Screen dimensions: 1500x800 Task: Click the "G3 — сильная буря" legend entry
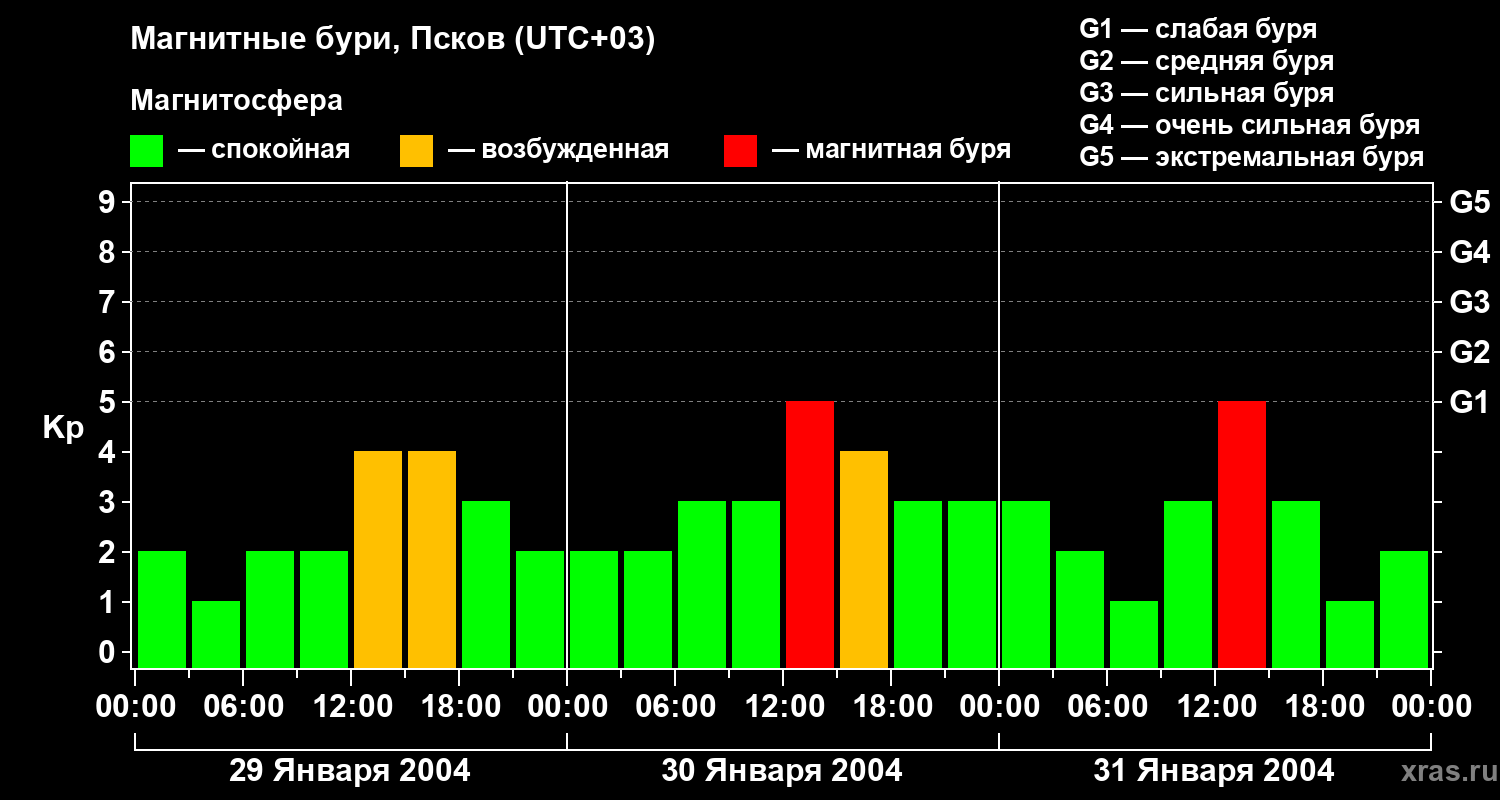[1206, 93]
